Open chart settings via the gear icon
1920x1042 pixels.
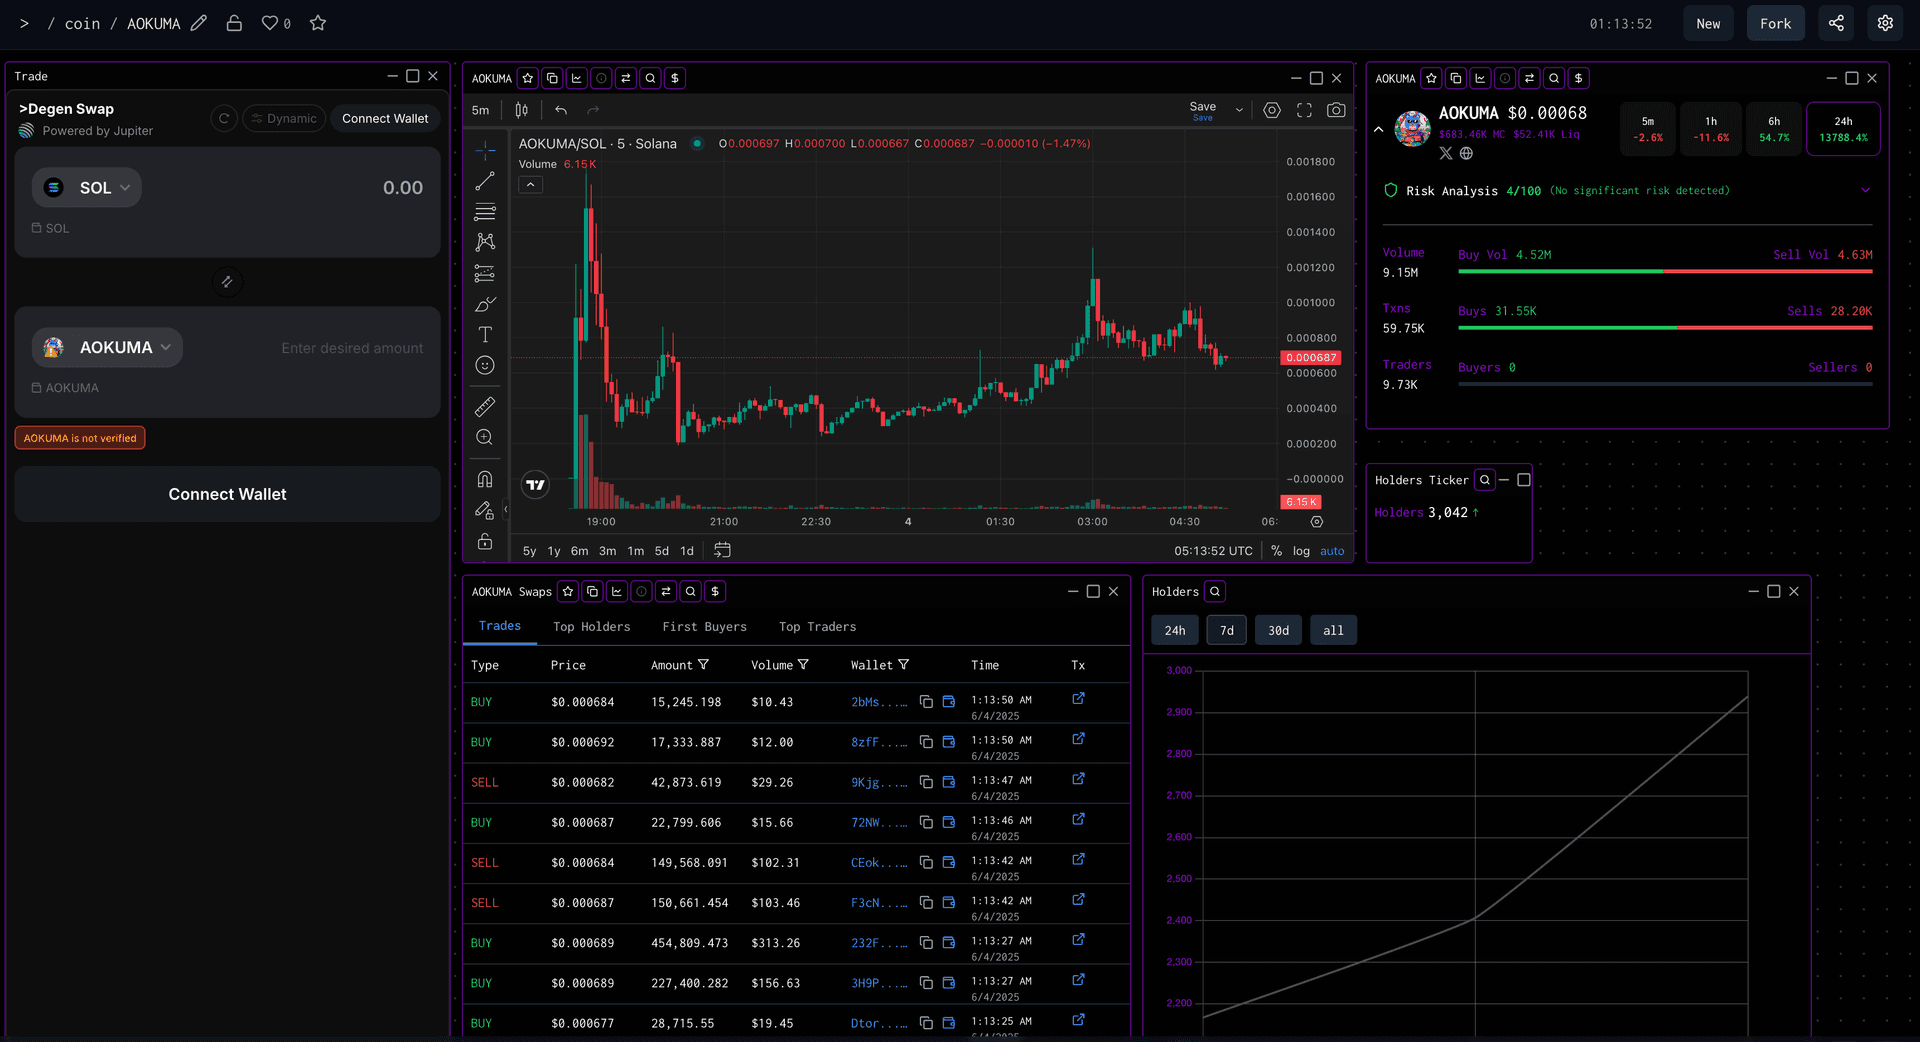point(1272,110)
